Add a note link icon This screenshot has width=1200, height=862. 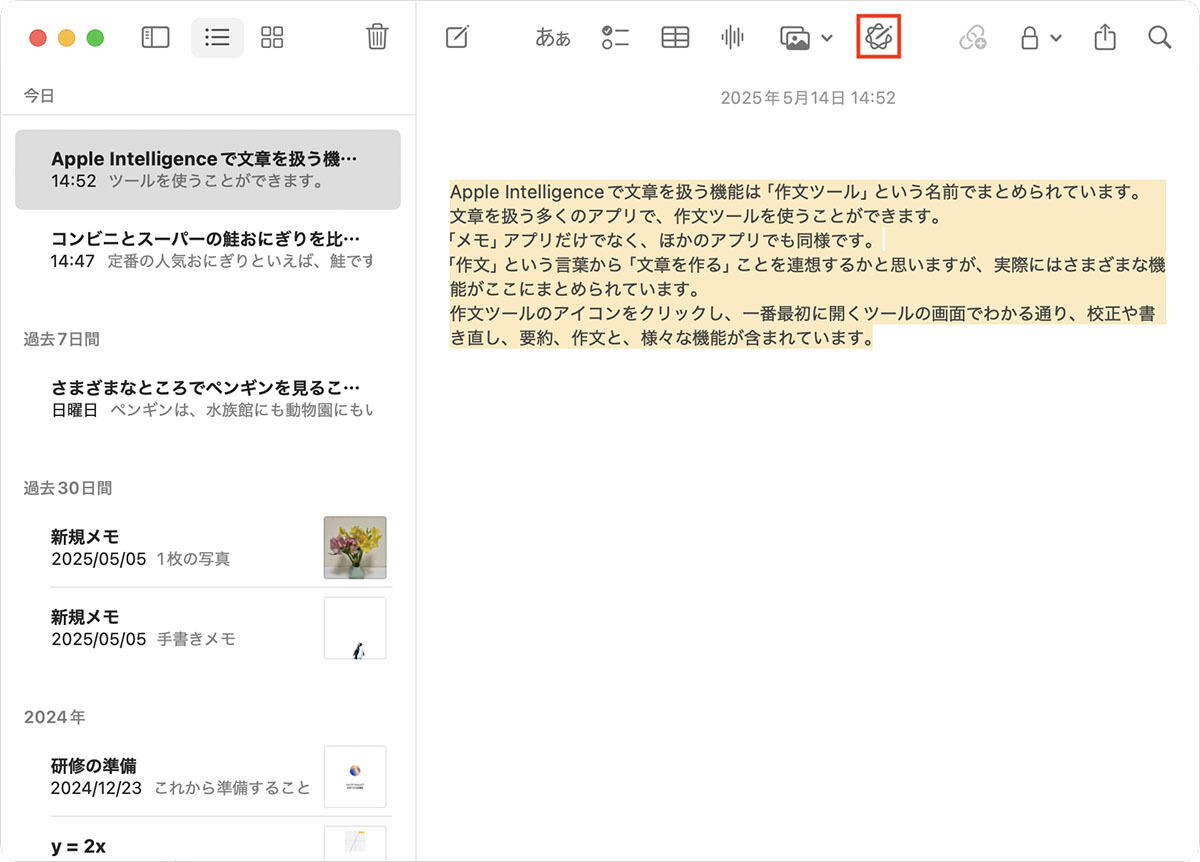[972, 38]
